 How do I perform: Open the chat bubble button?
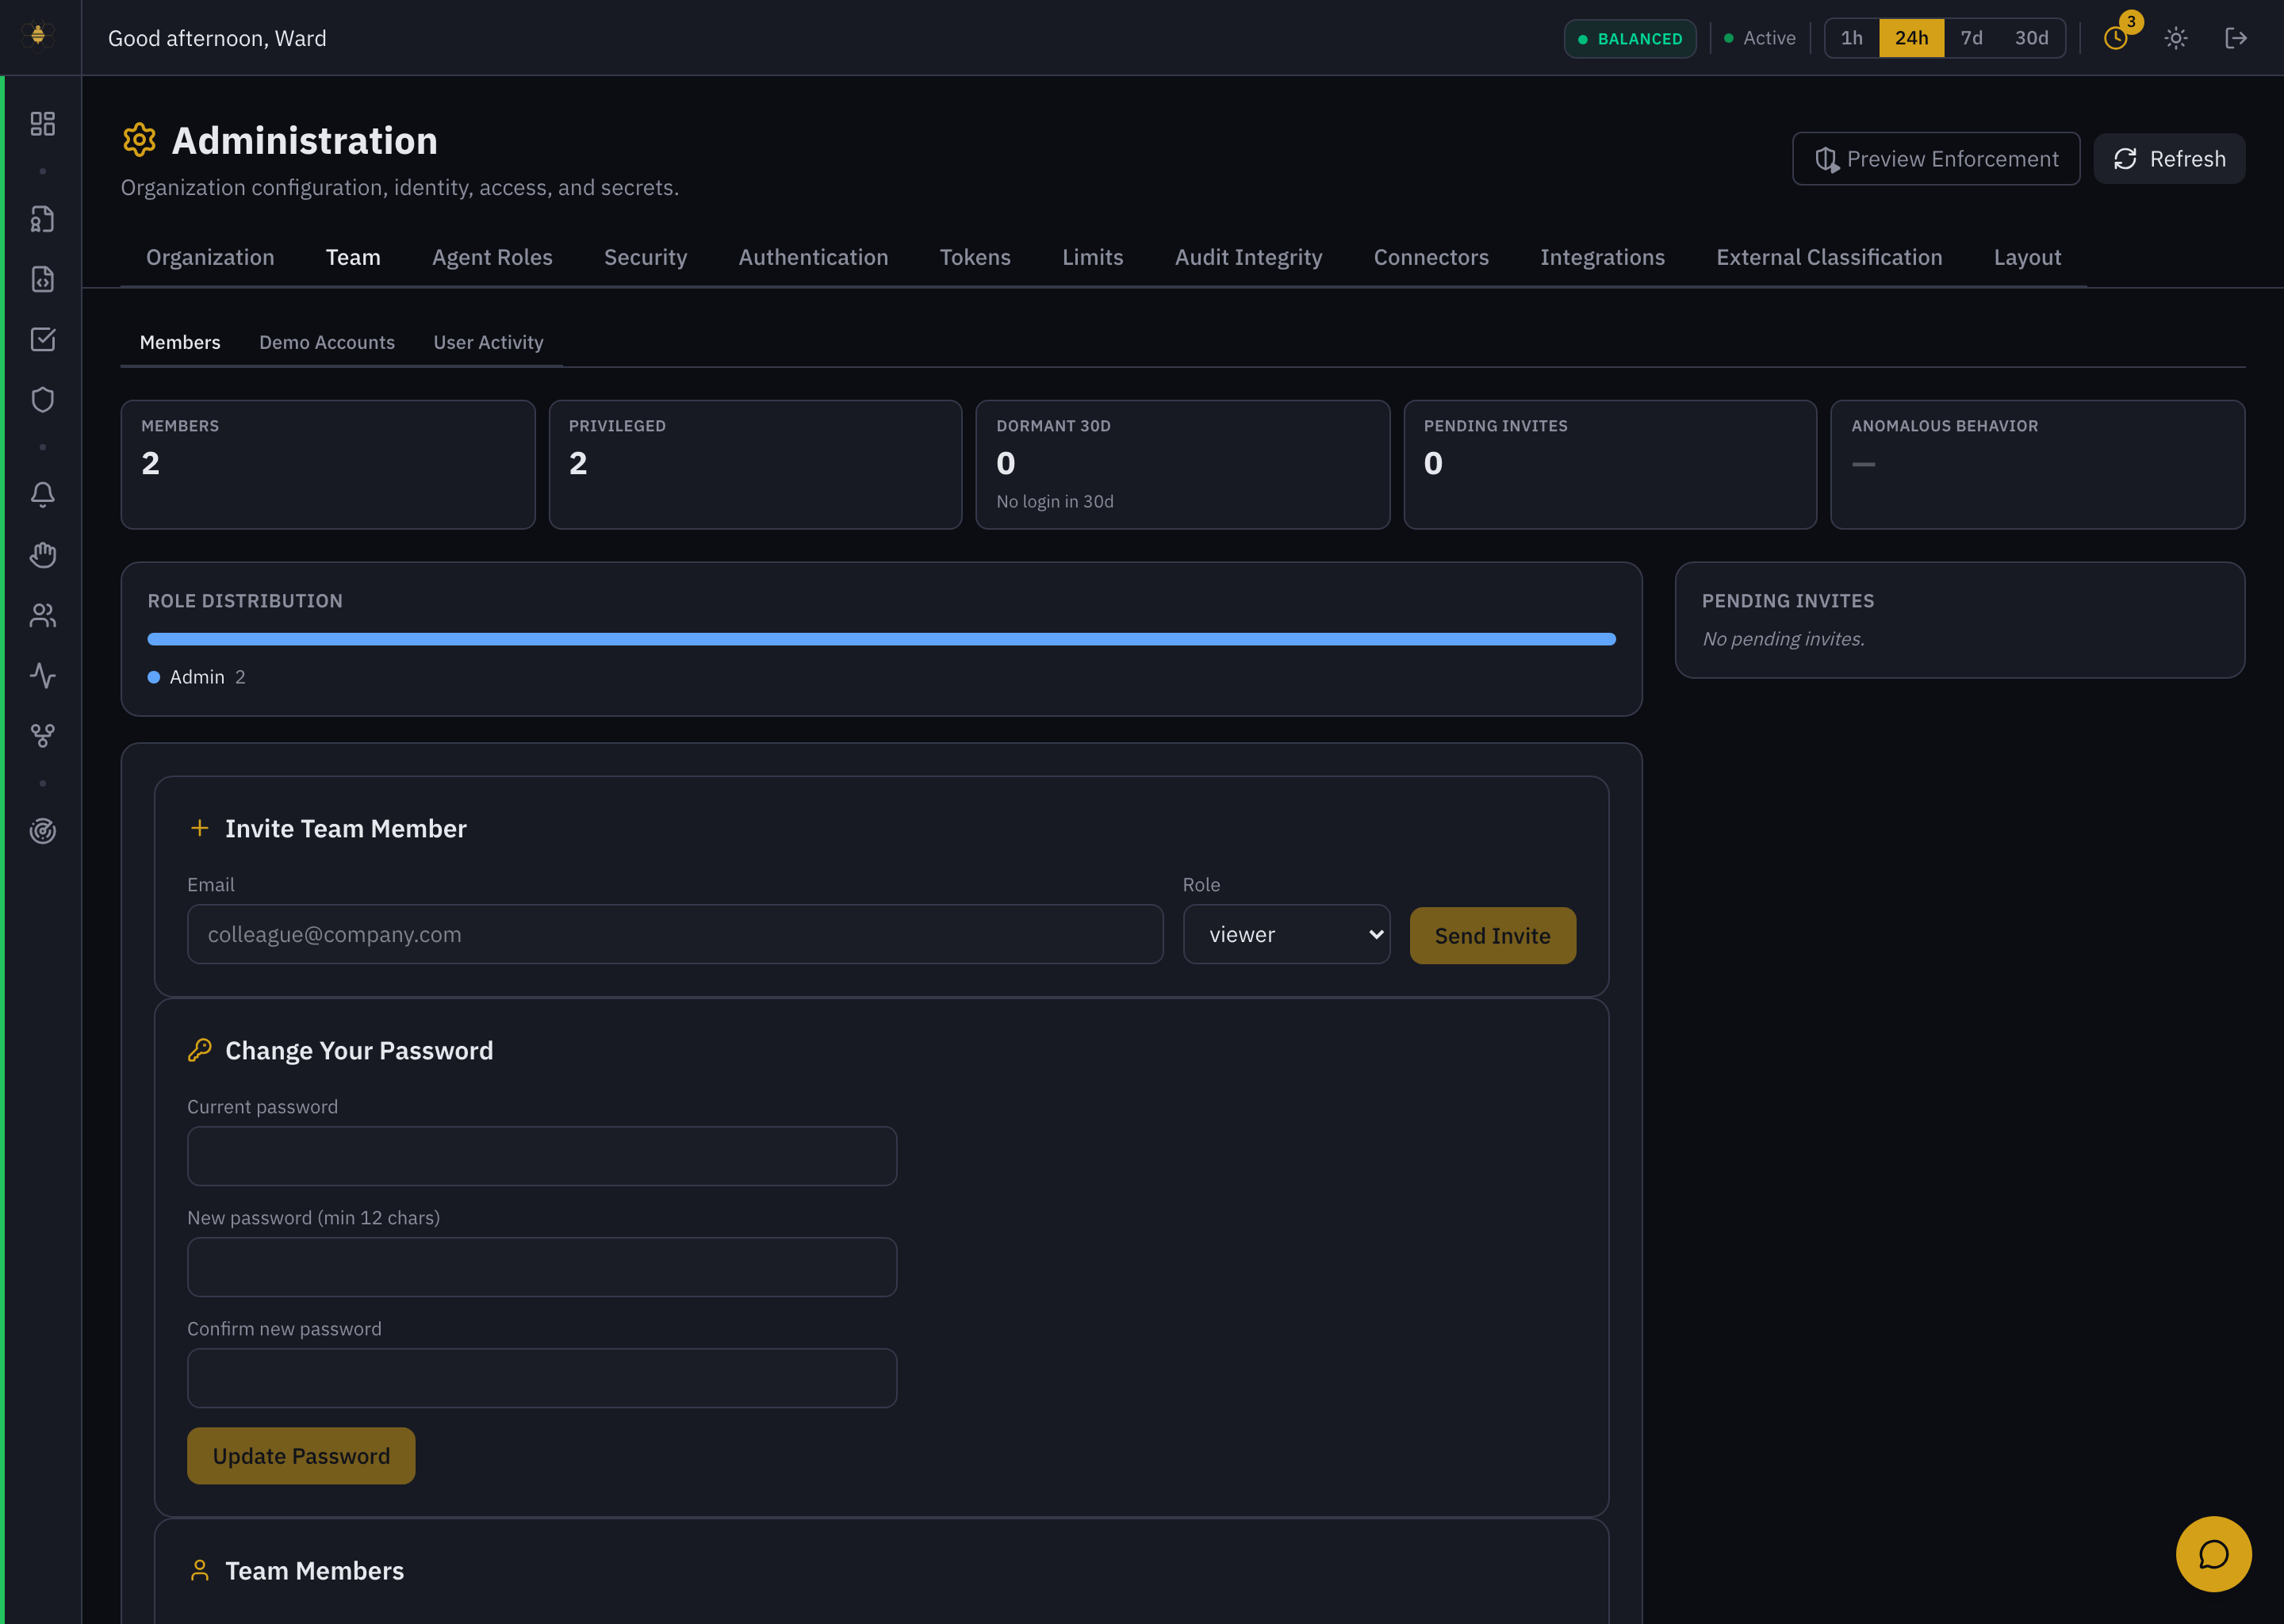(2214, 1554)
